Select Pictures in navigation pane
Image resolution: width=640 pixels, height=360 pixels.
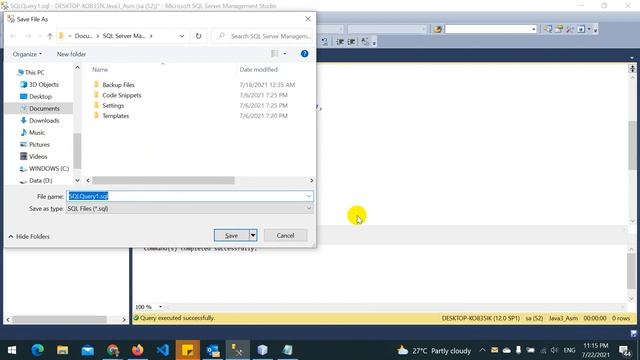pos(39,144)
